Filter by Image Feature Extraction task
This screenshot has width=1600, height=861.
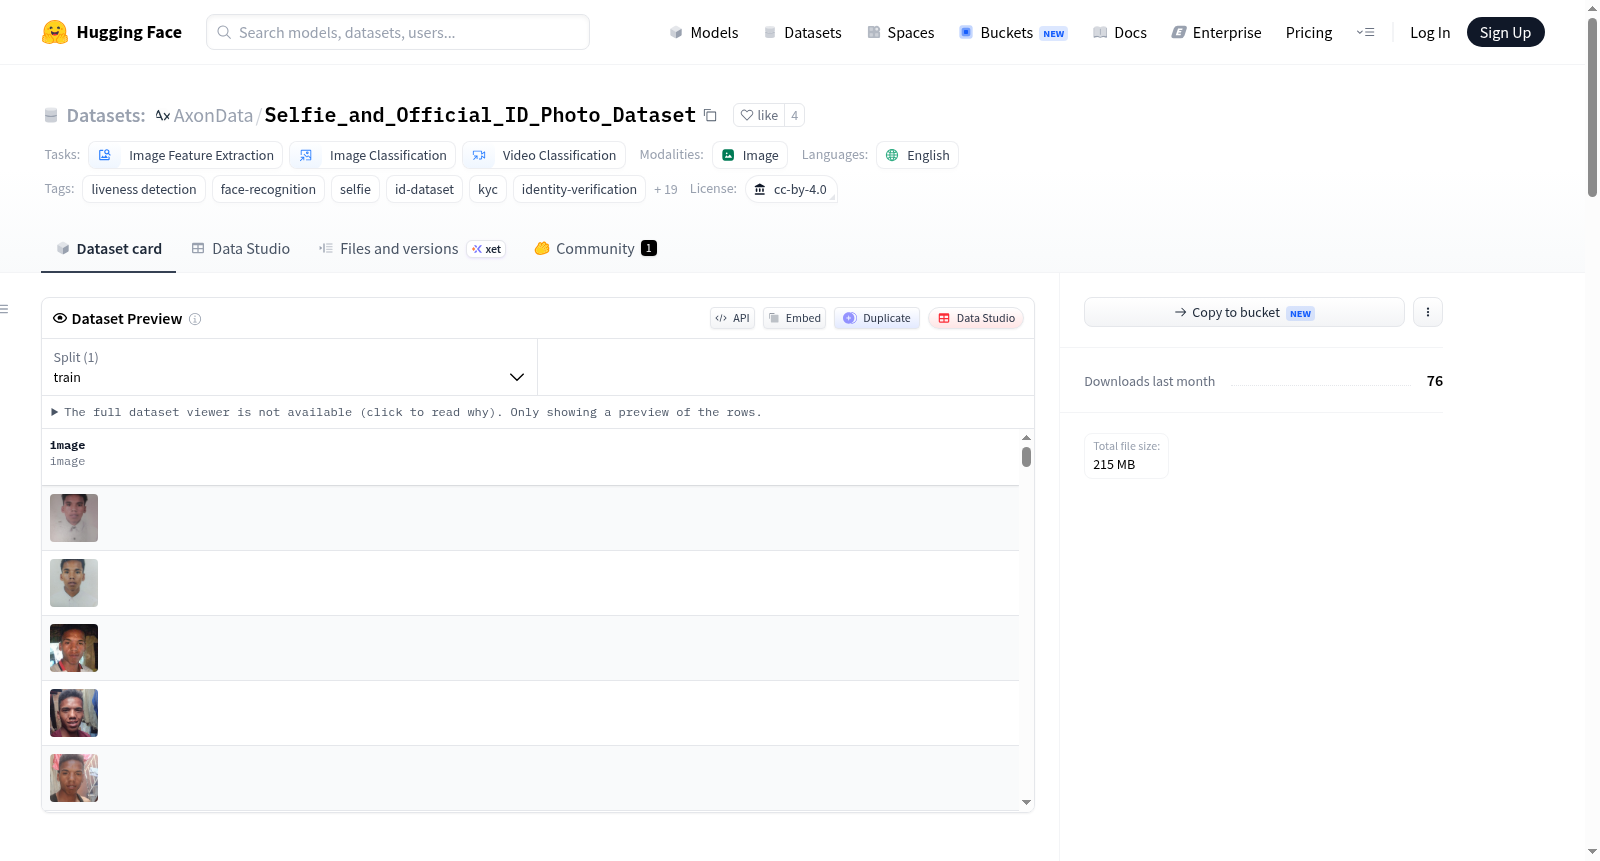[186, 155]
